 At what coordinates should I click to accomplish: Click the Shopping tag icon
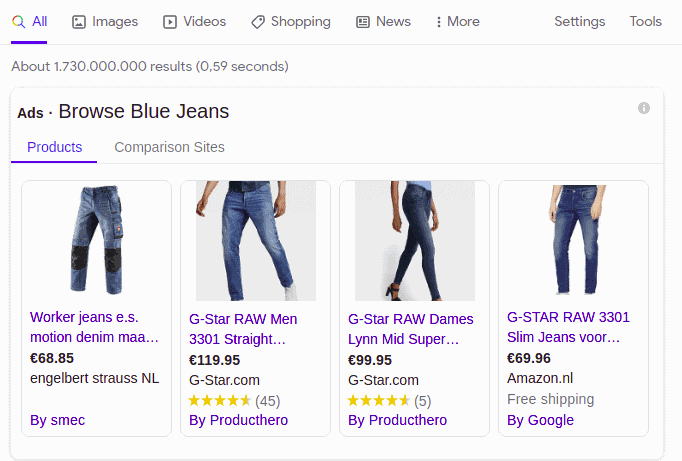click(257, 22)
